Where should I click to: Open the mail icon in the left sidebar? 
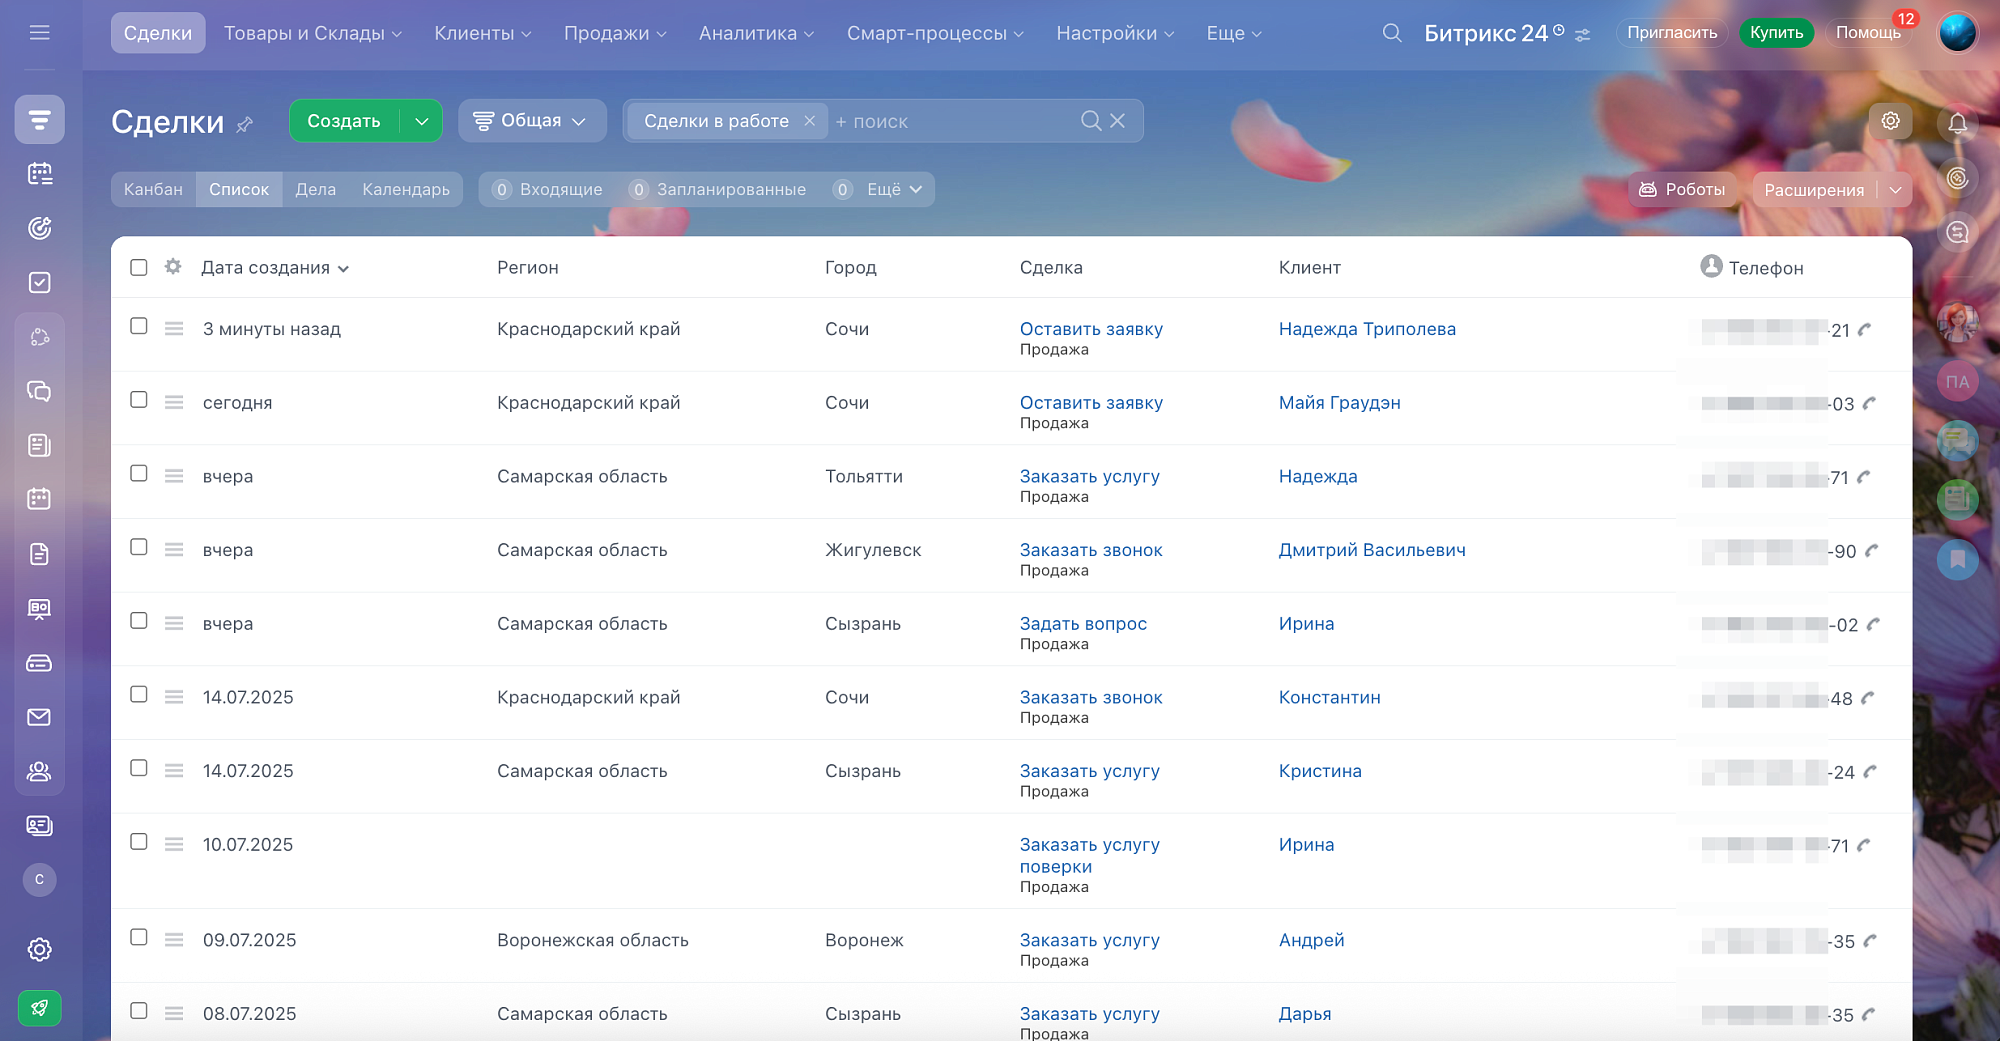click(39, 717)
